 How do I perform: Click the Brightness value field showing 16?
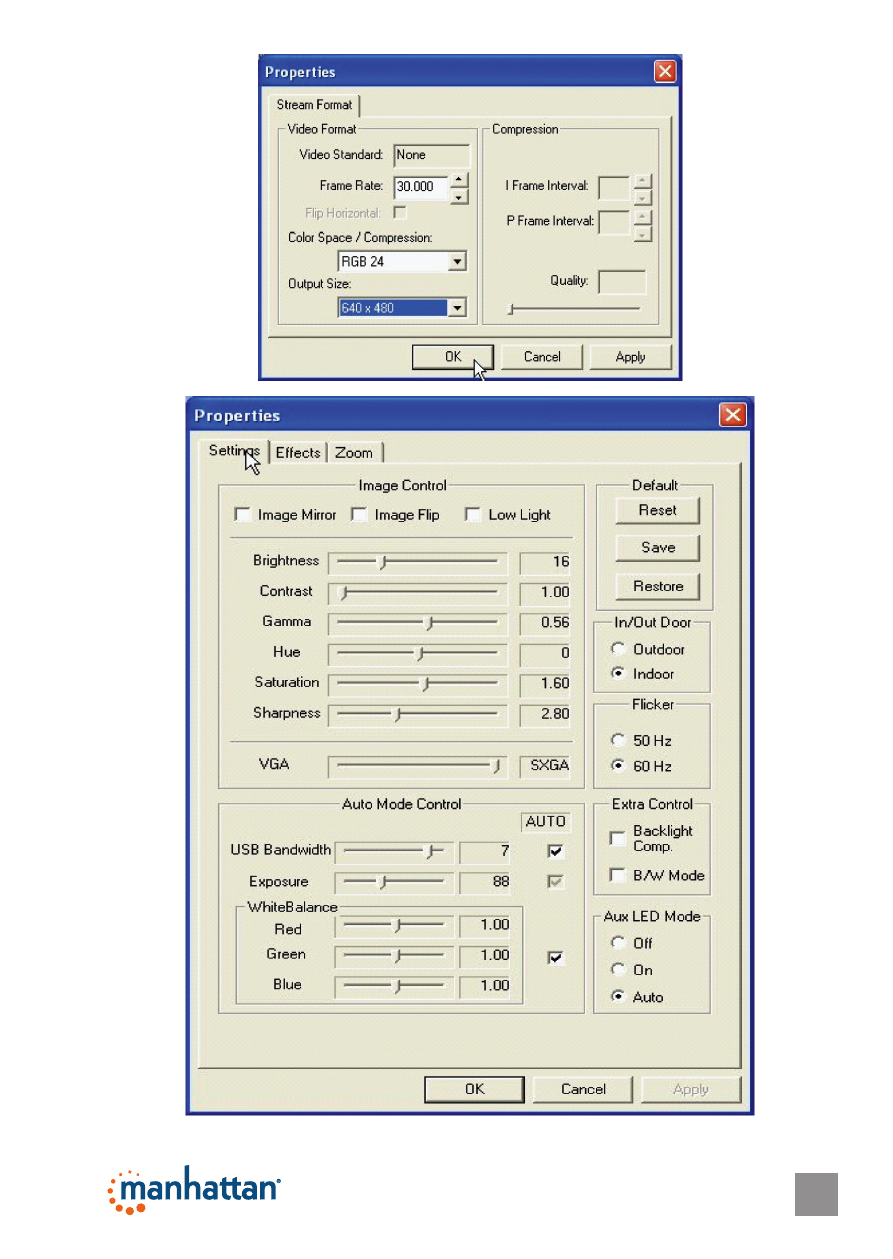546,562
